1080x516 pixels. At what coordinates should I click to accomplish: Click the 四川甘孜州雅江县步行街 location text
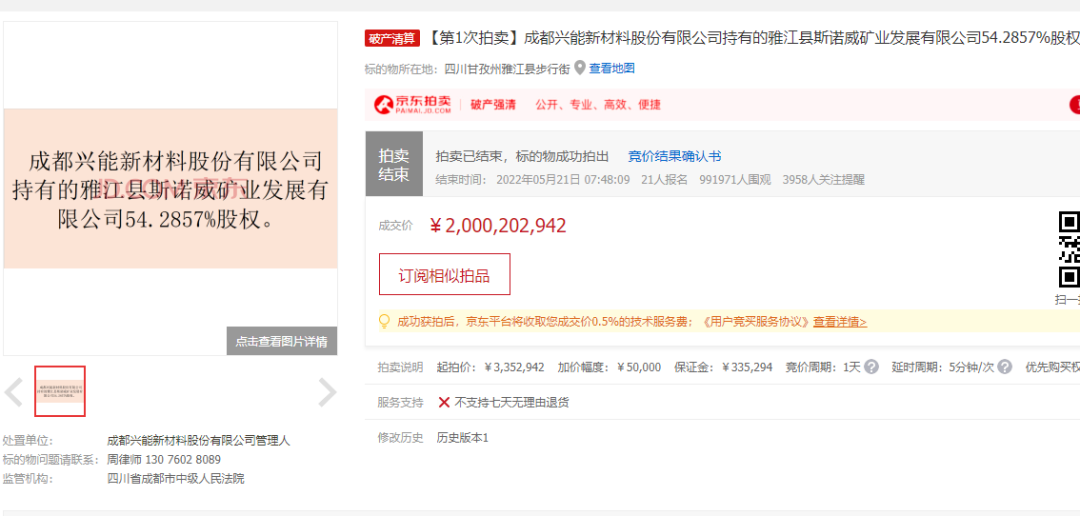pyautogui.click(x=508, y=68)
